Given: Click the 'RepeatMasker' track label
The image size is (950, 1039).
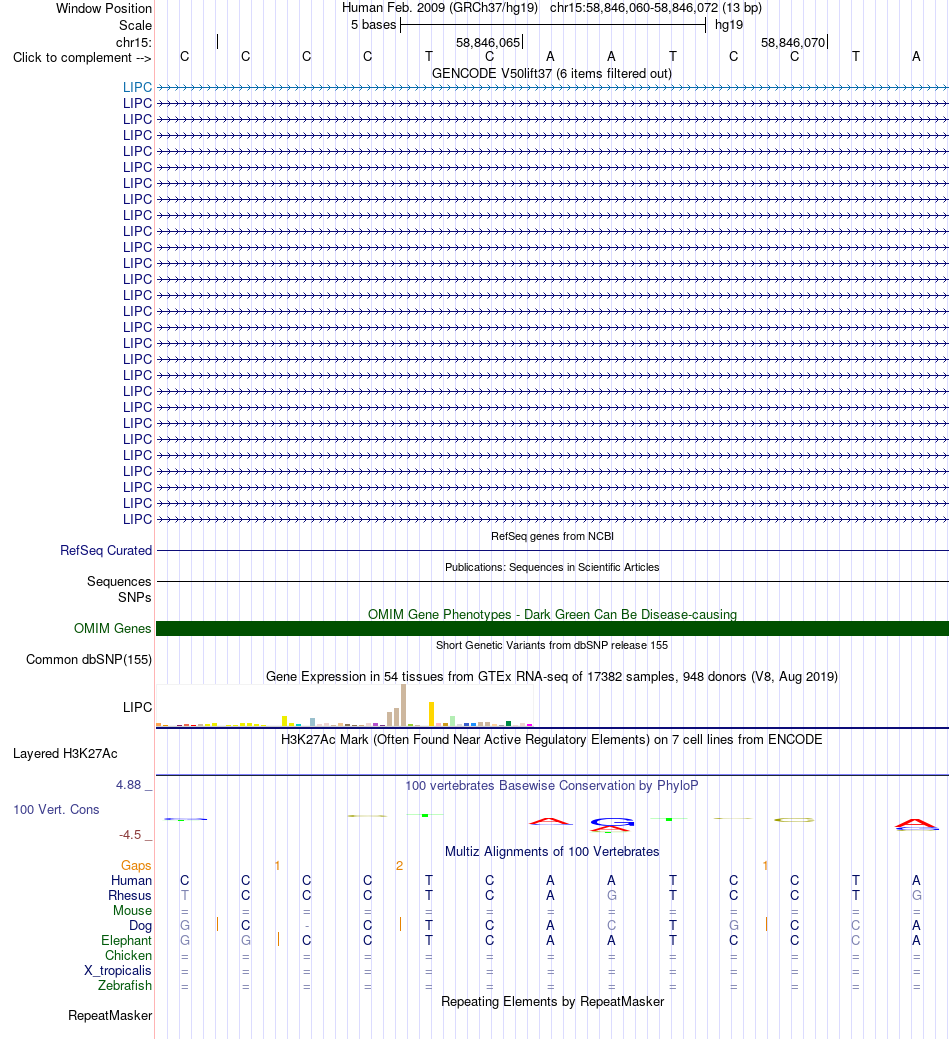Looking at the screenshot, I should [110, 1016].
